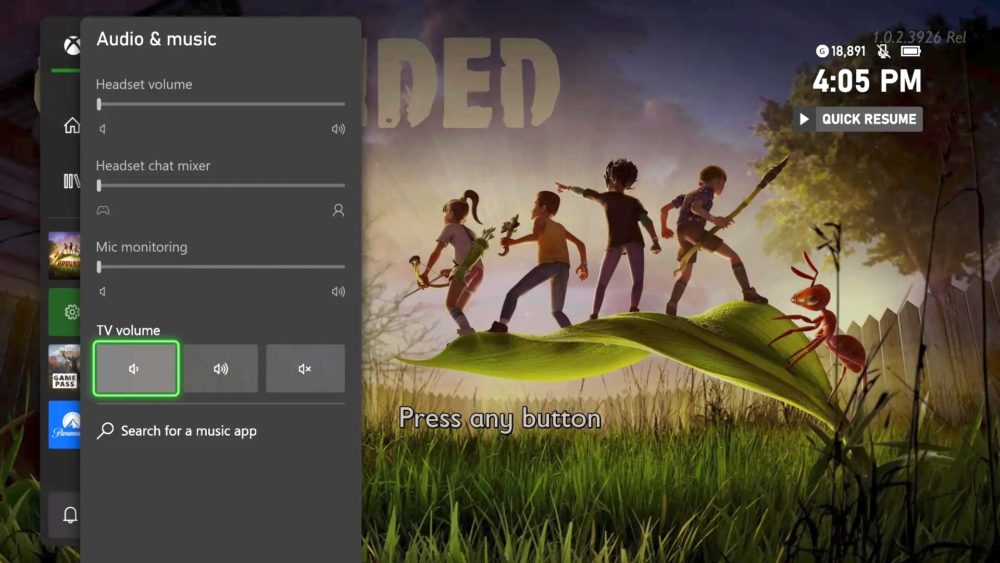Open the Game Pass tile
The width and height of the screenshot is (1000, 563).
coord(64,368)
